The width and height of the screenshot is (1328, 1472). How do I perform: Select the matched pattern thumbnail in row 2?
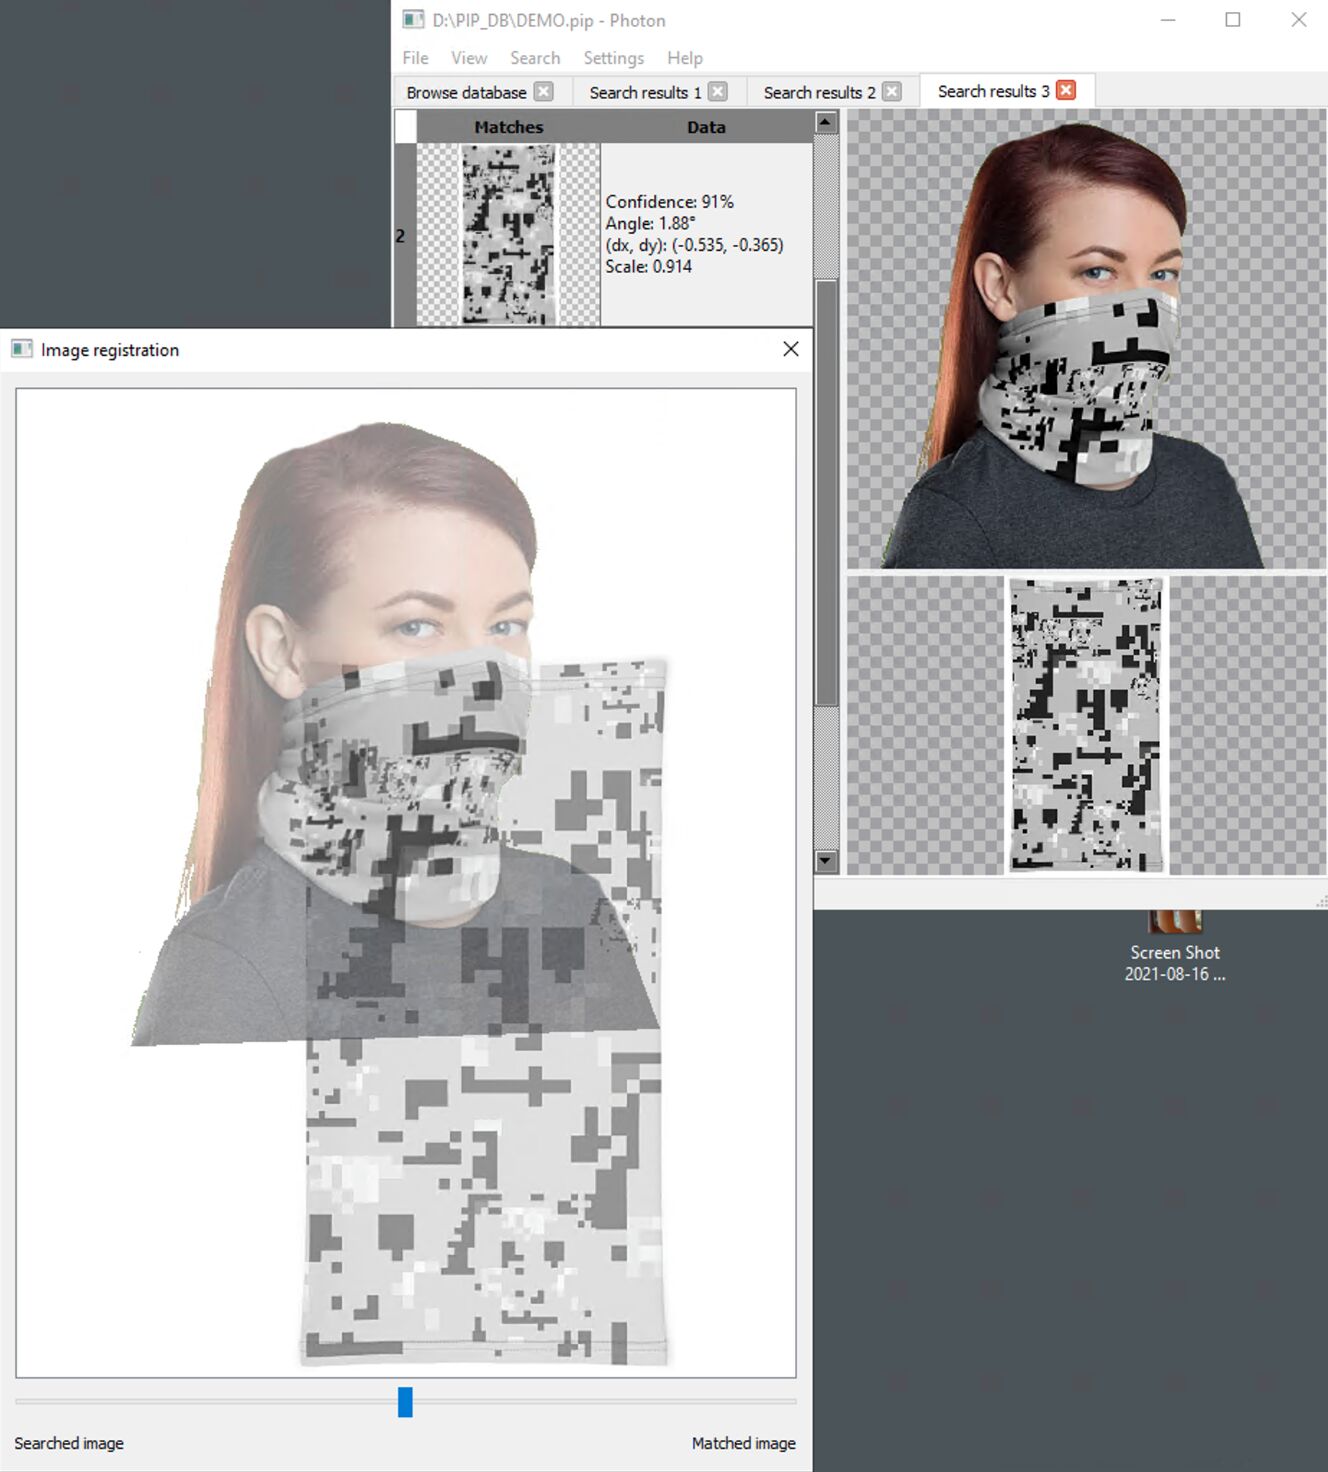(x=508, y=235)
